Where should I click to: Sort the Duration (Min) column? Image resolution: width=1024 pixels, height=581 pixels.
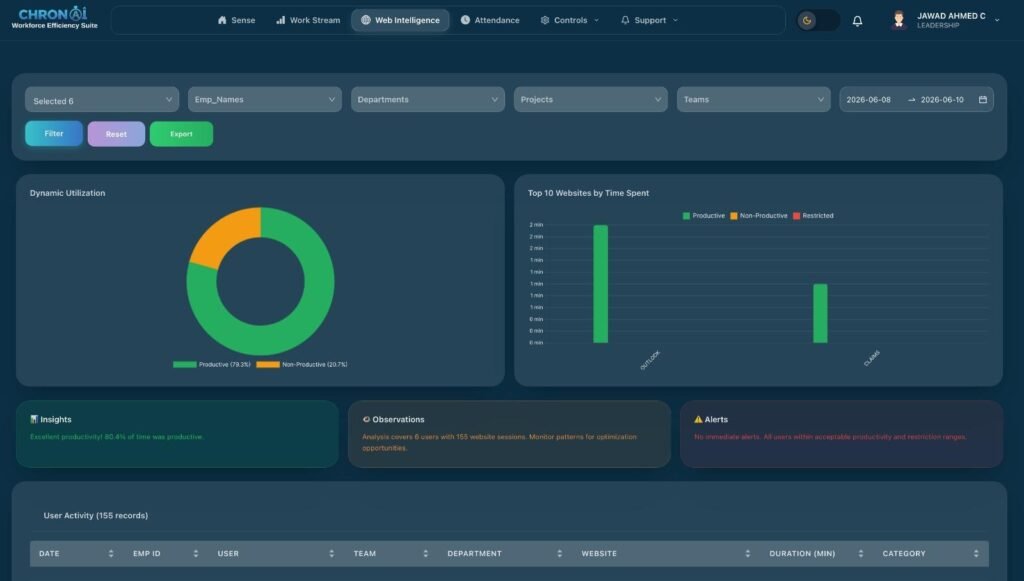(x=861, y=554)
